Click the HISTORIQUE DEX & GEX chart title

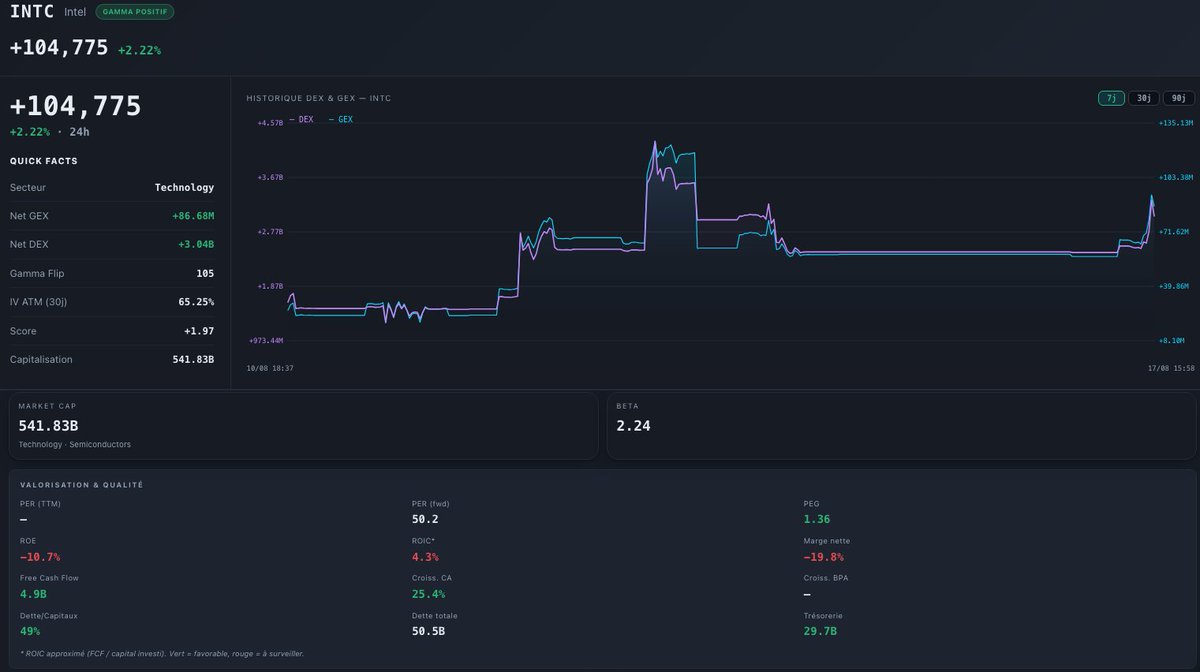tap(319, 98)
